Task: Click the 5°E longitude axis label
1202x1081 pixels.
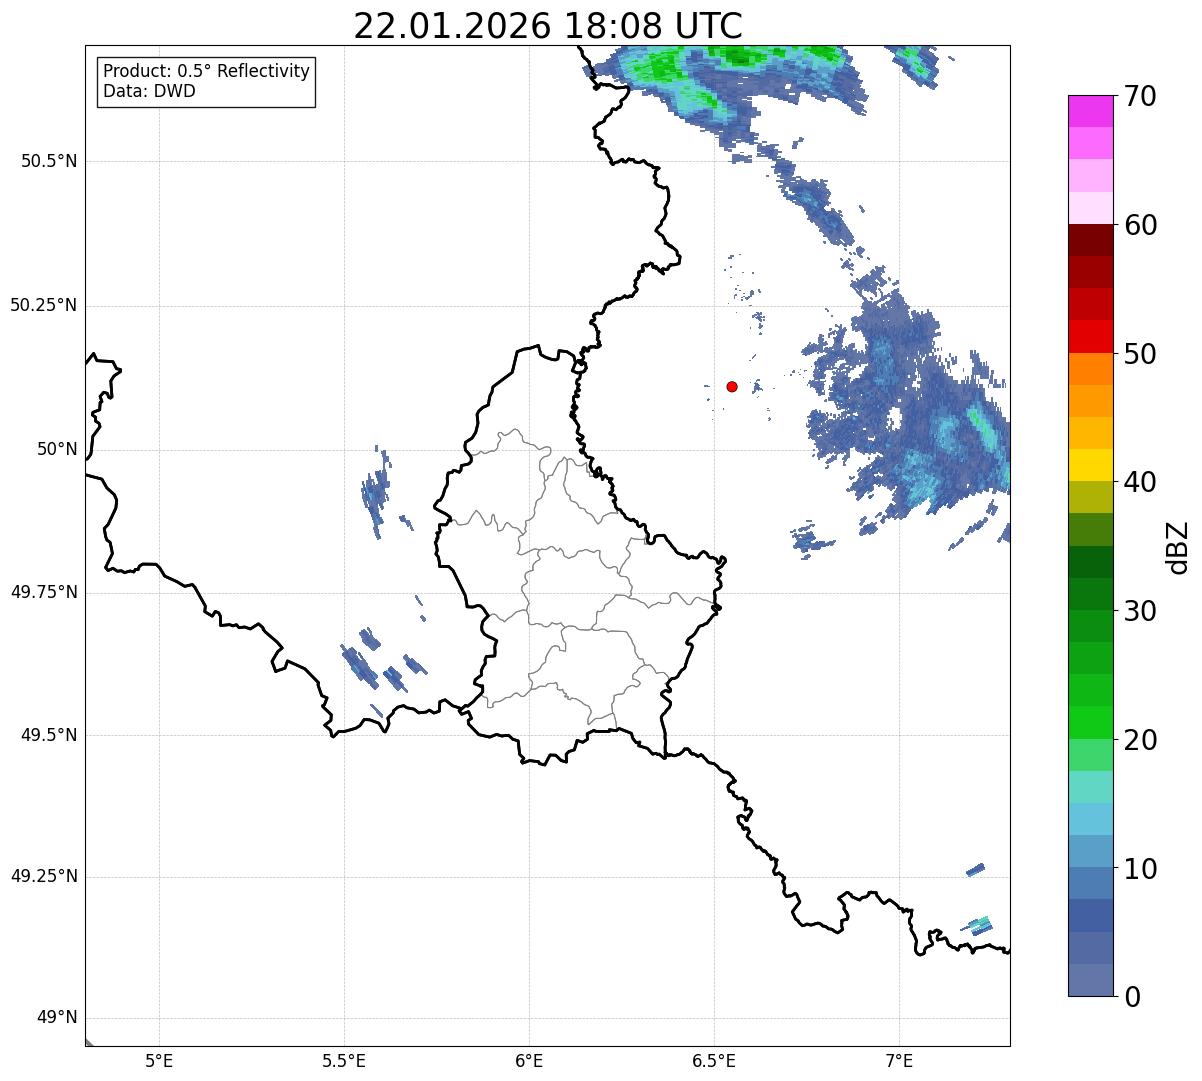Action: tap(159, 1061)
